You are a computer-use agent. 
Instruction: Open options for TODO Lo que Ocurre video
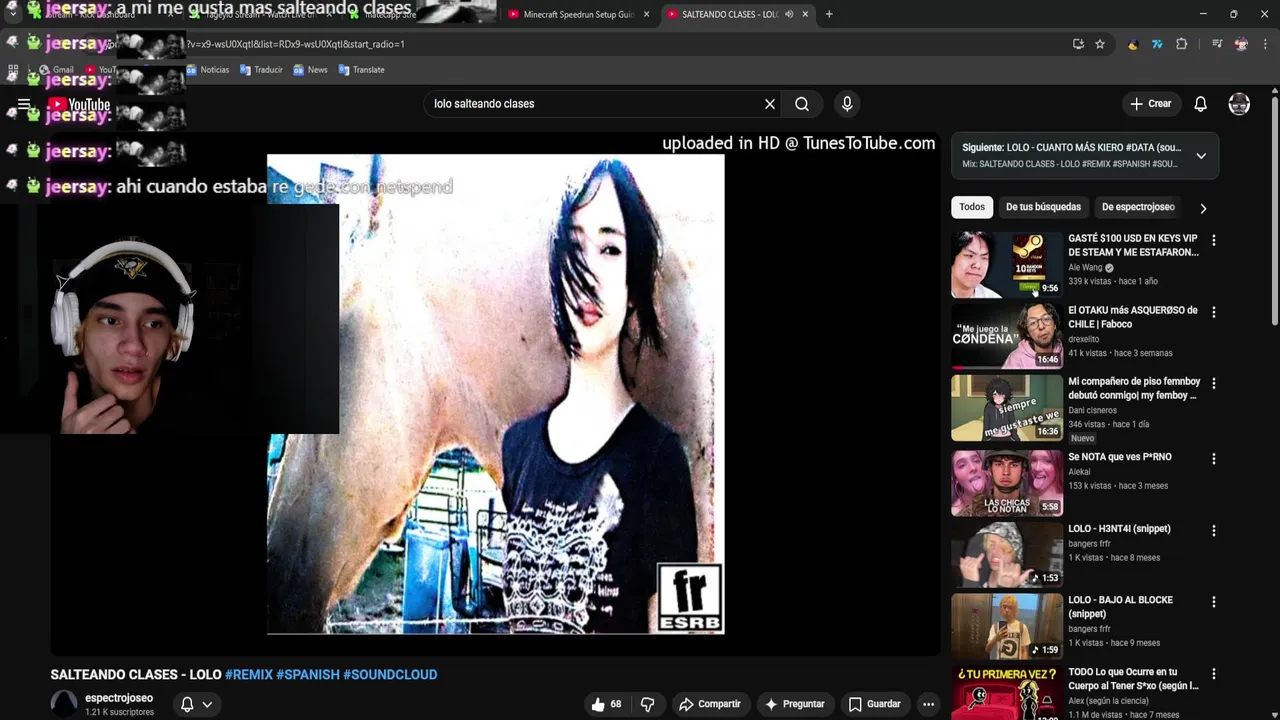[1213, 673]
